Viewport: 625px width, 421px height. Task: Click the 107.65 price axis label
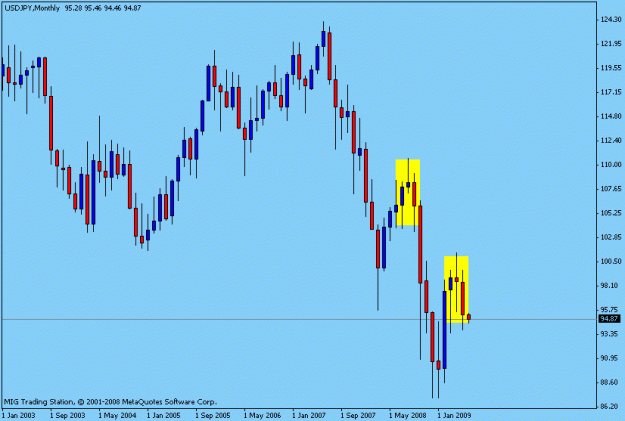pyautogui.click(x=611, y=189)
